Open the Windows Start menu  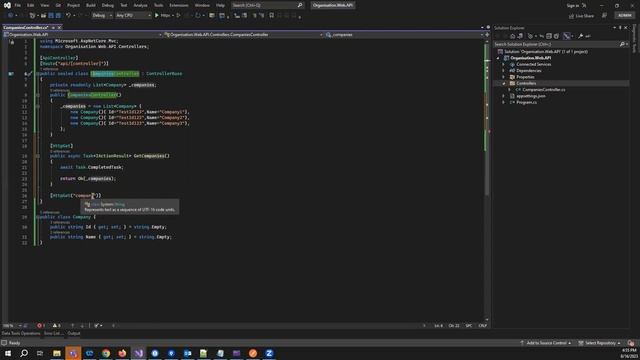(8, 353)
